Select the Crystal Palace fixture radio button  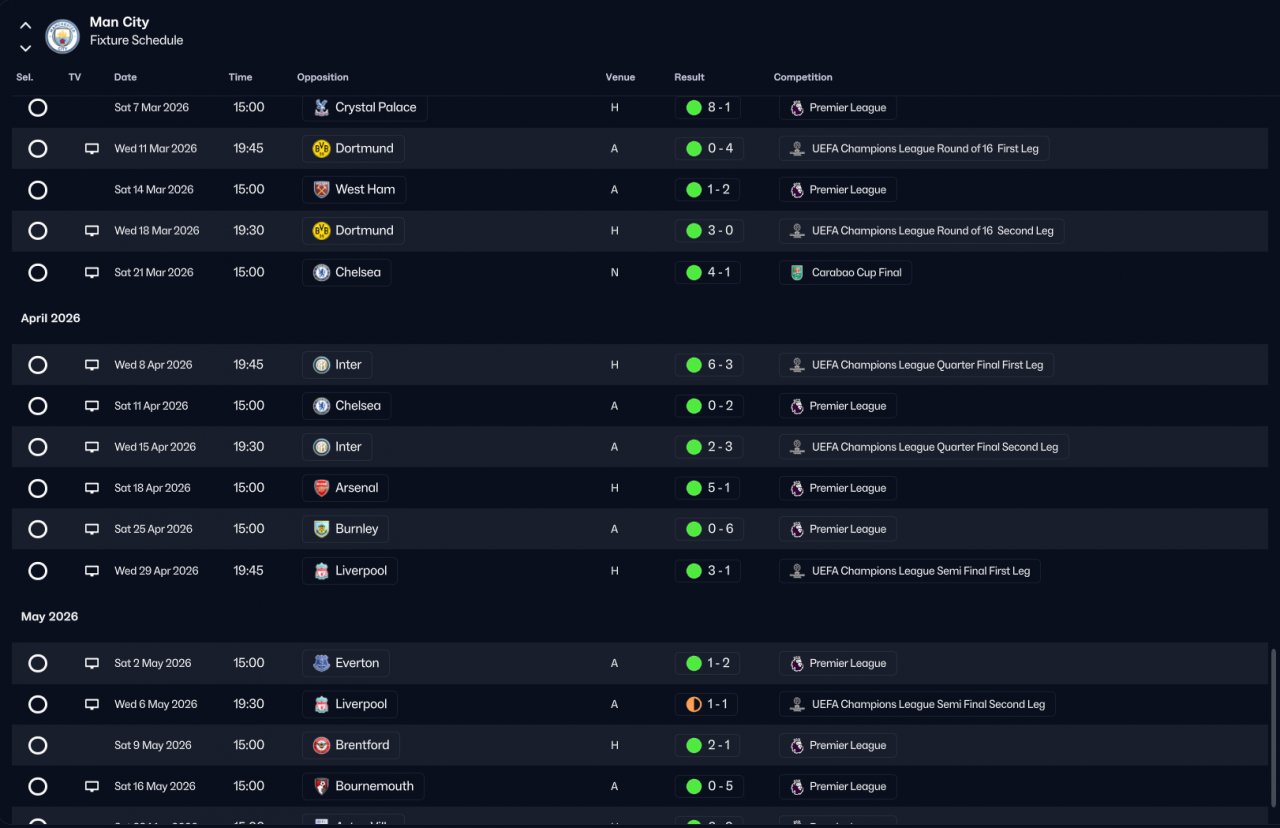(38, 107)
